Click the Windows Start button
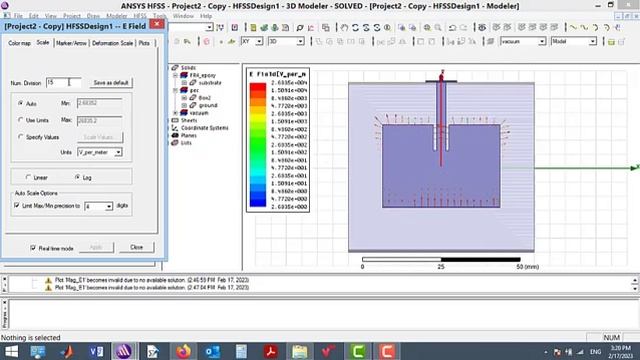640x360 pixels. (11, 351)
